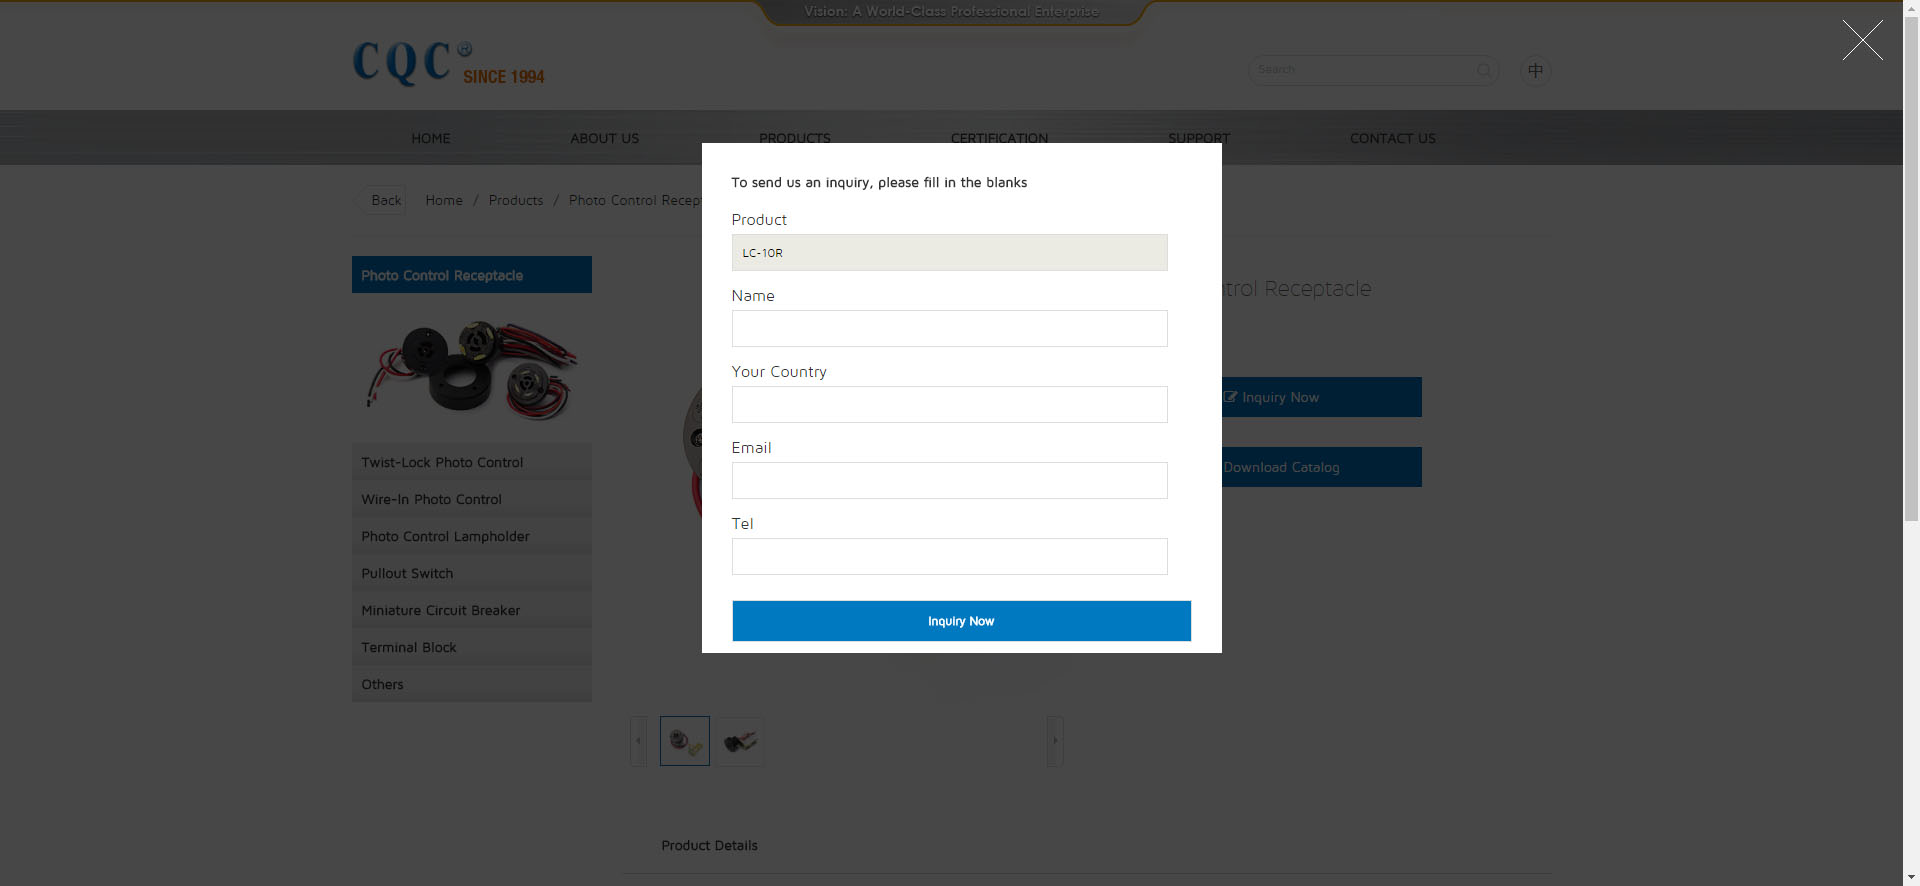Select the first product thumbnail

tap(685, 741)
